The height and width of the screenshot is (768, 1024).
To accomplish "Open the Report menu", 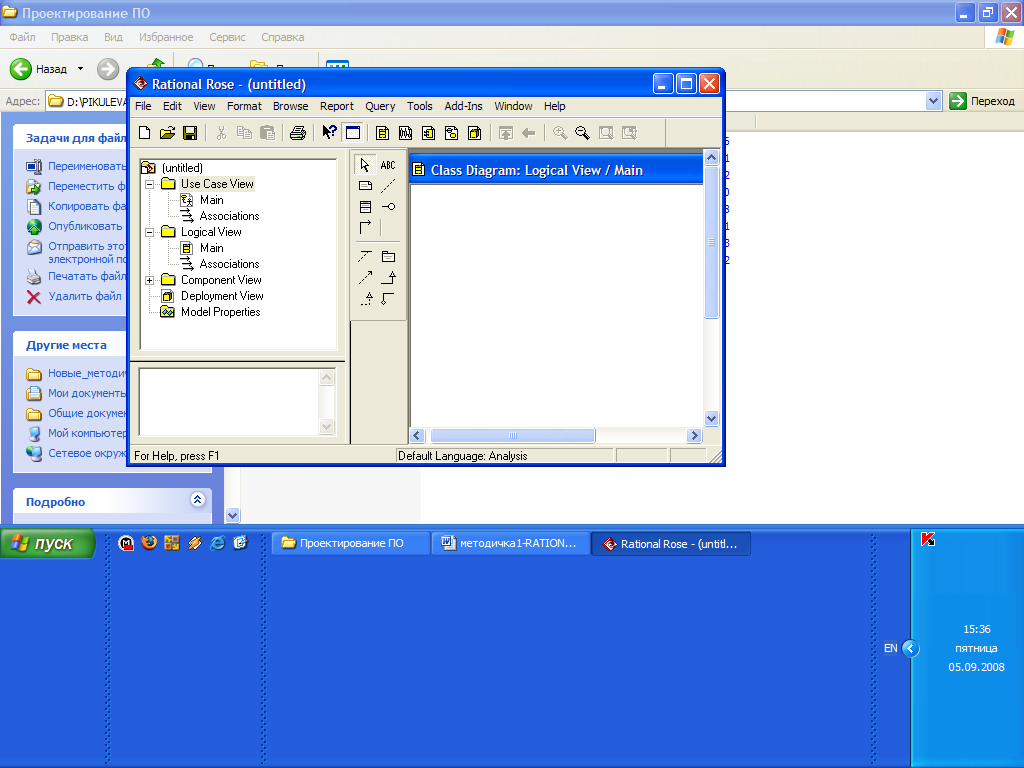I will (x=336, y=106).
